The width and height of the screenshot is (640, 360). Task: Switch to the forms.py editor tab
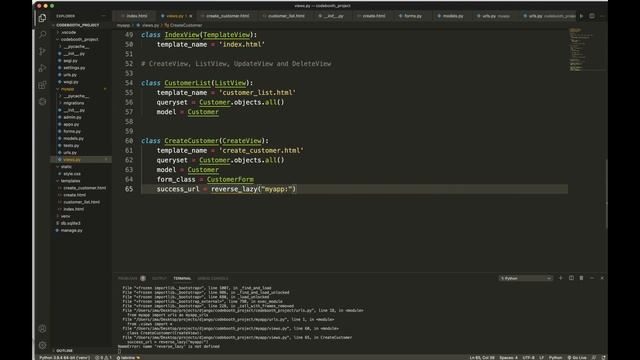tap(411, 16)
